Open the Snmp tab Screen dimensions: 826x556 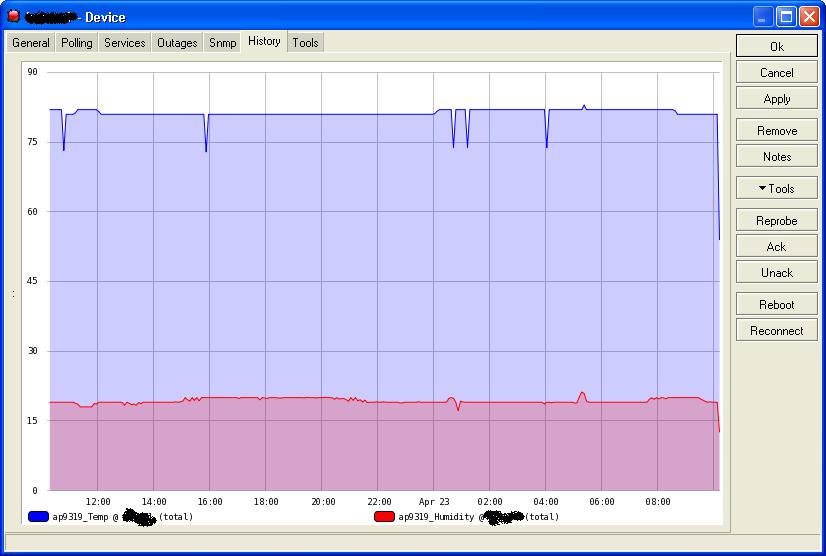coord(222,43)
